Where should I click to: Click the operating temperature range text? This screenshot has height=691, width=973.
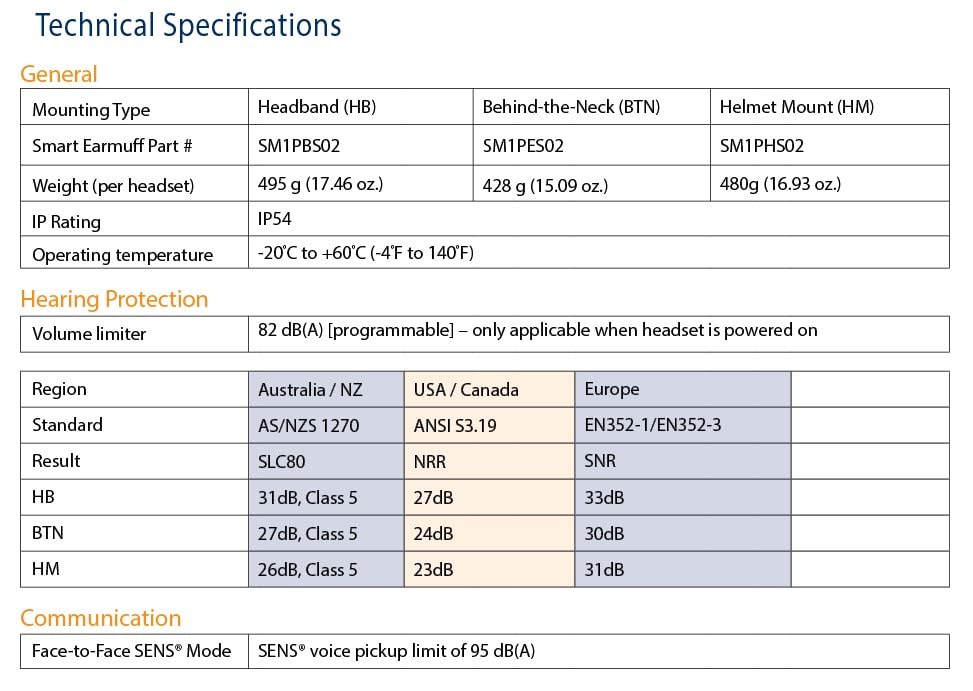tap(365, 252)
